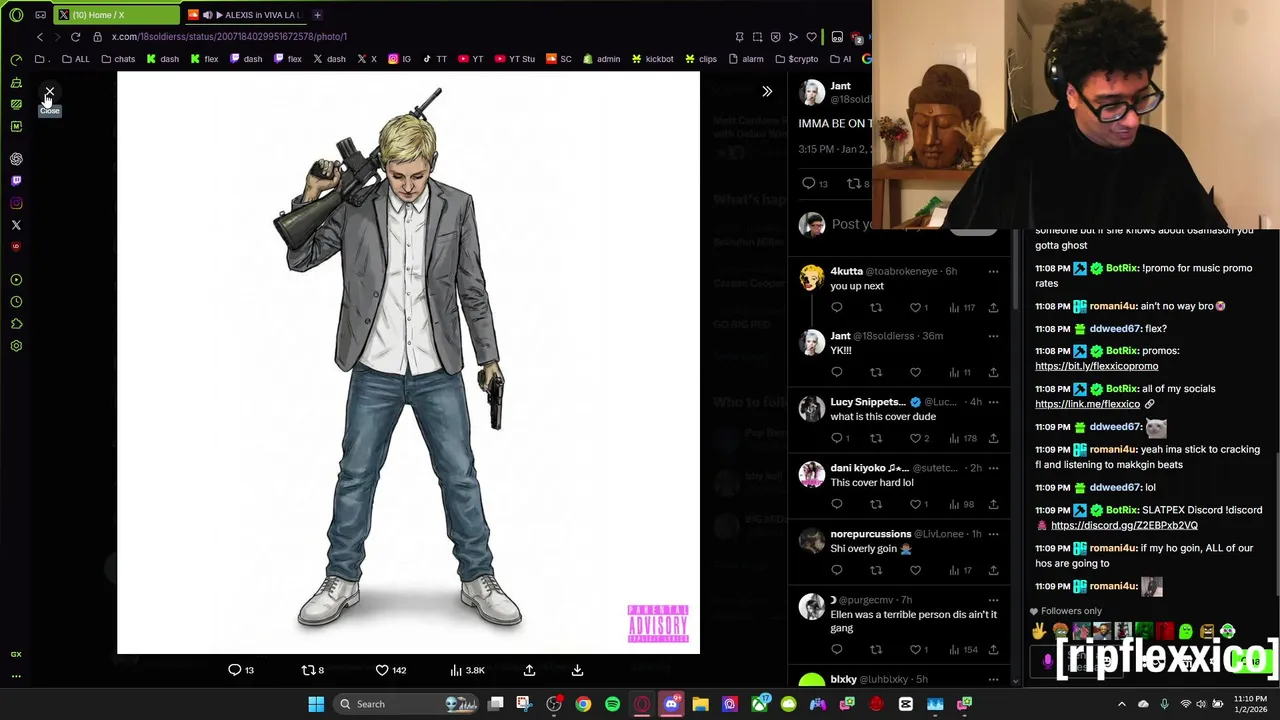Open more options on Lucy Snippets reply
Viewport: 1280px width, 720px height.
tap(993, 402)
